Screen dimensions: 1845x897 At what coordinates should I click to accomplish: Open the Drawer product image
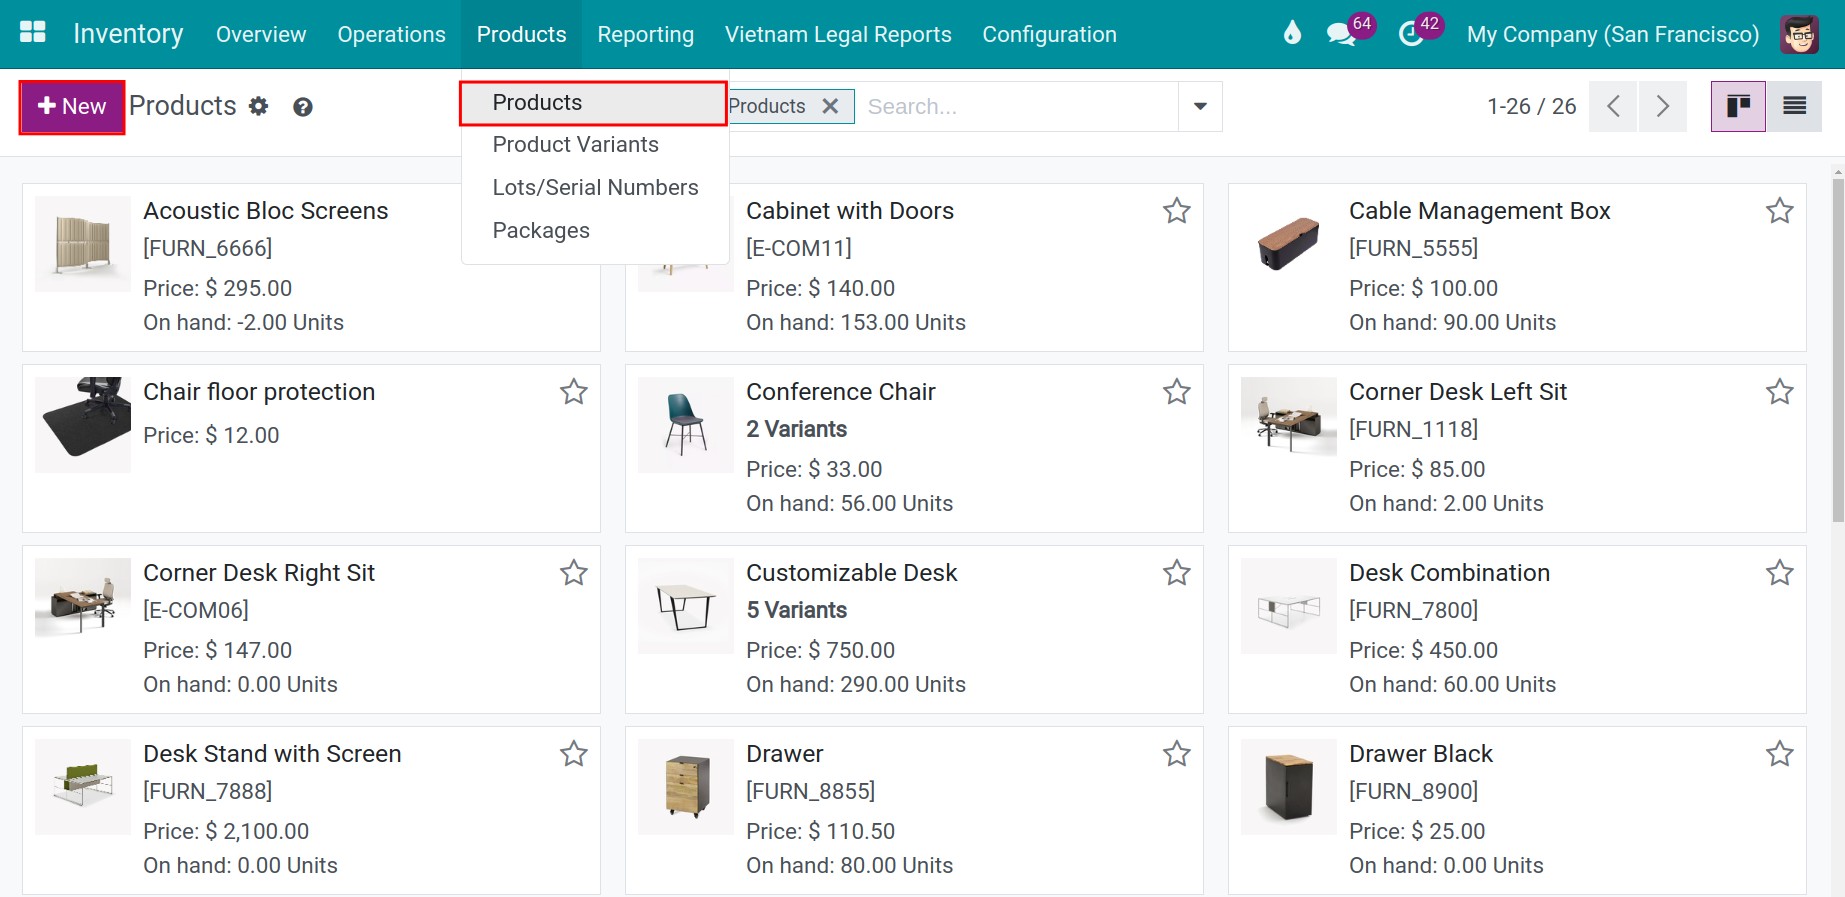pos(686,787)
